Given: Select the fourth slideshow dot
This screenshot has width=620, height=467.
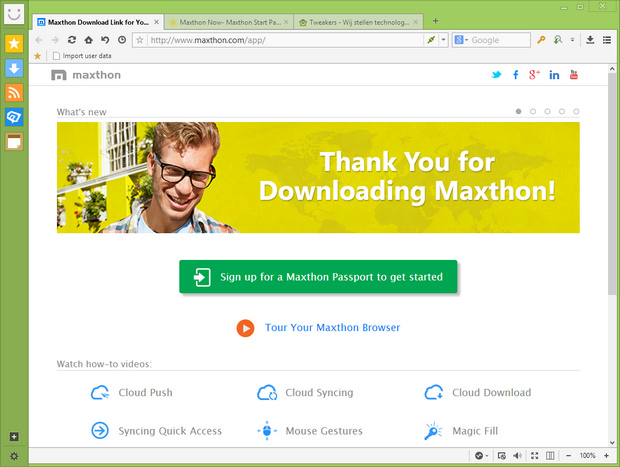Looking at the screenshot, I should (x=562, y=112).
